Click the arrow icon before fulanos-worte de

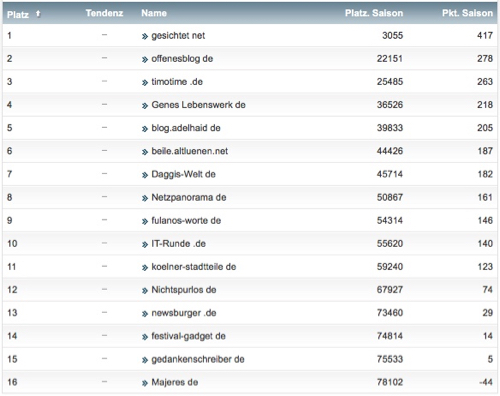point(145,221)
